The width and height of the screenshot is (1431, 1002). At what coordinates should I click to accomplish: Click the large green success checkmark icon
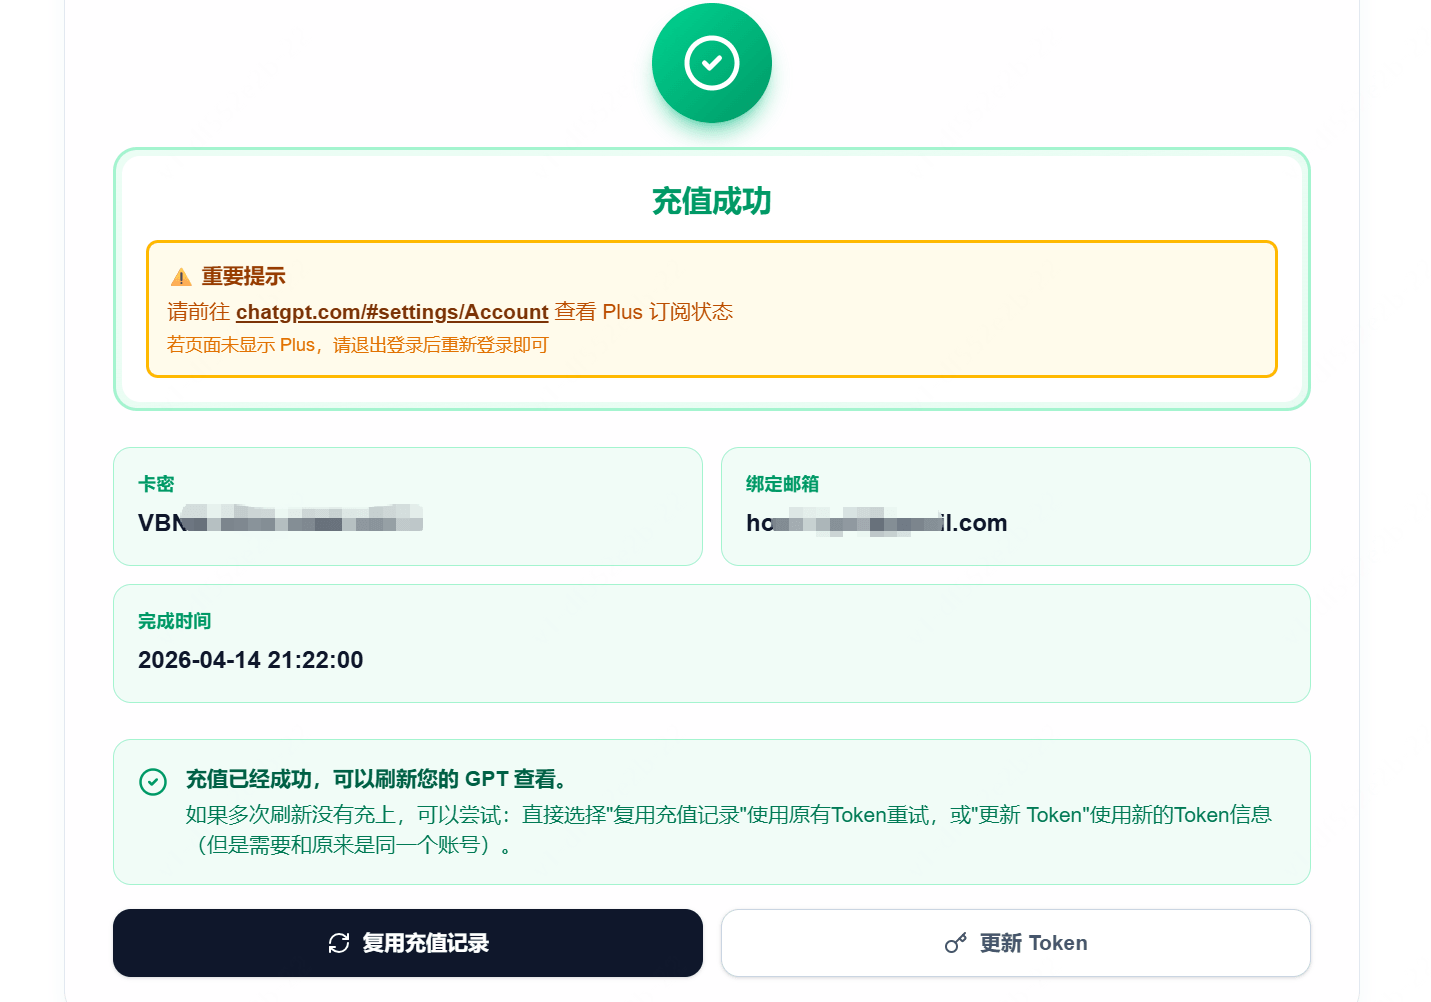tap(711, 63)
